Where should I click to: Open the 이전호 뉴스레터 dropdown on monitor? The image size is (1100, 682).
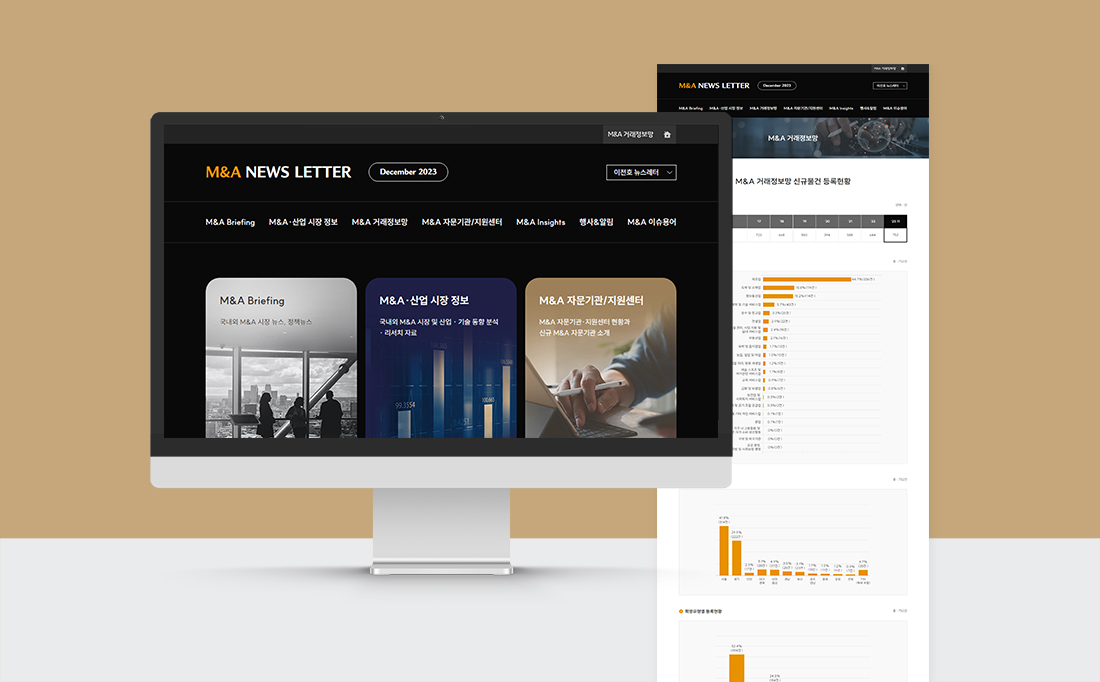point(641,172)
